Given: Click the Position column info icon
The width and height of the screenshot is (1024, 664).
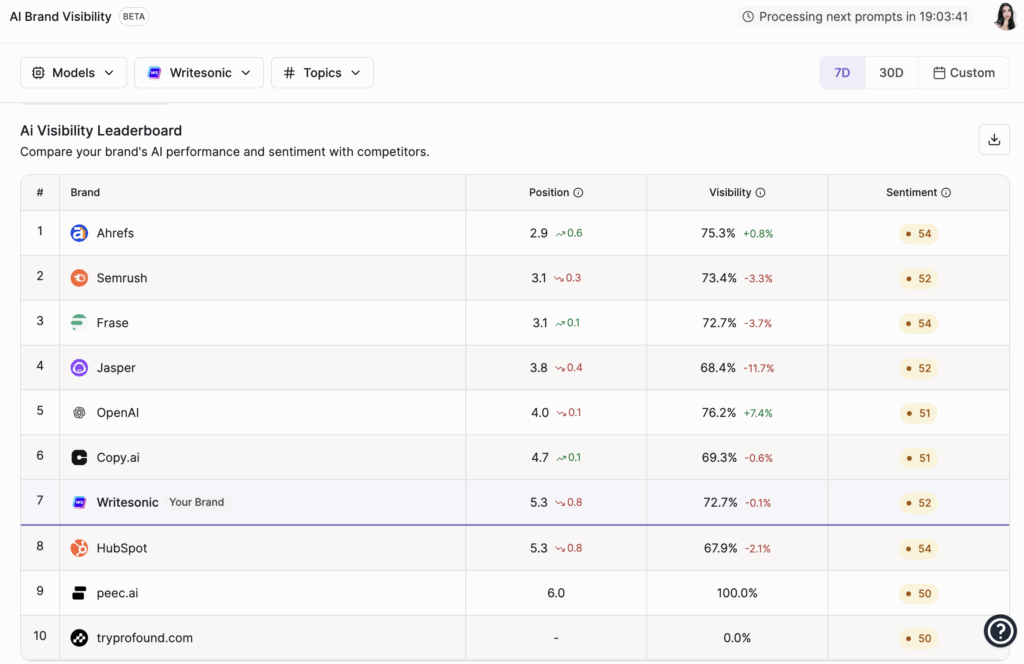Looking at the screenshot, I should (x=578, y=193).
